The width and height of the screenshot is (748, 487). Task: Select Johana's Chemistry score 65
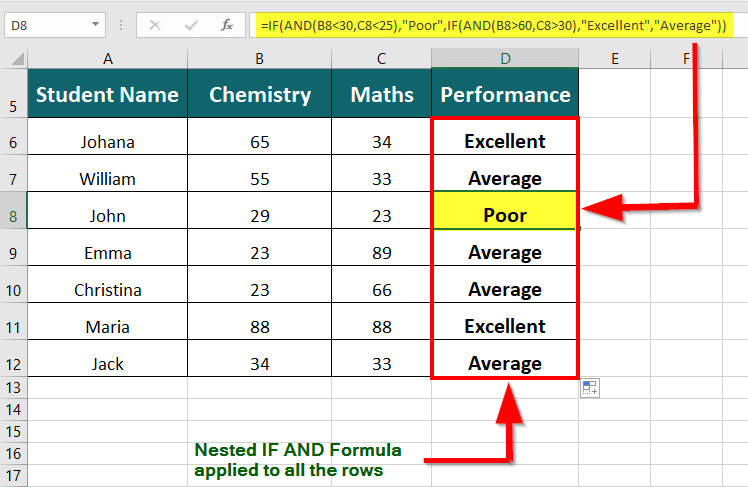(260, 136)
